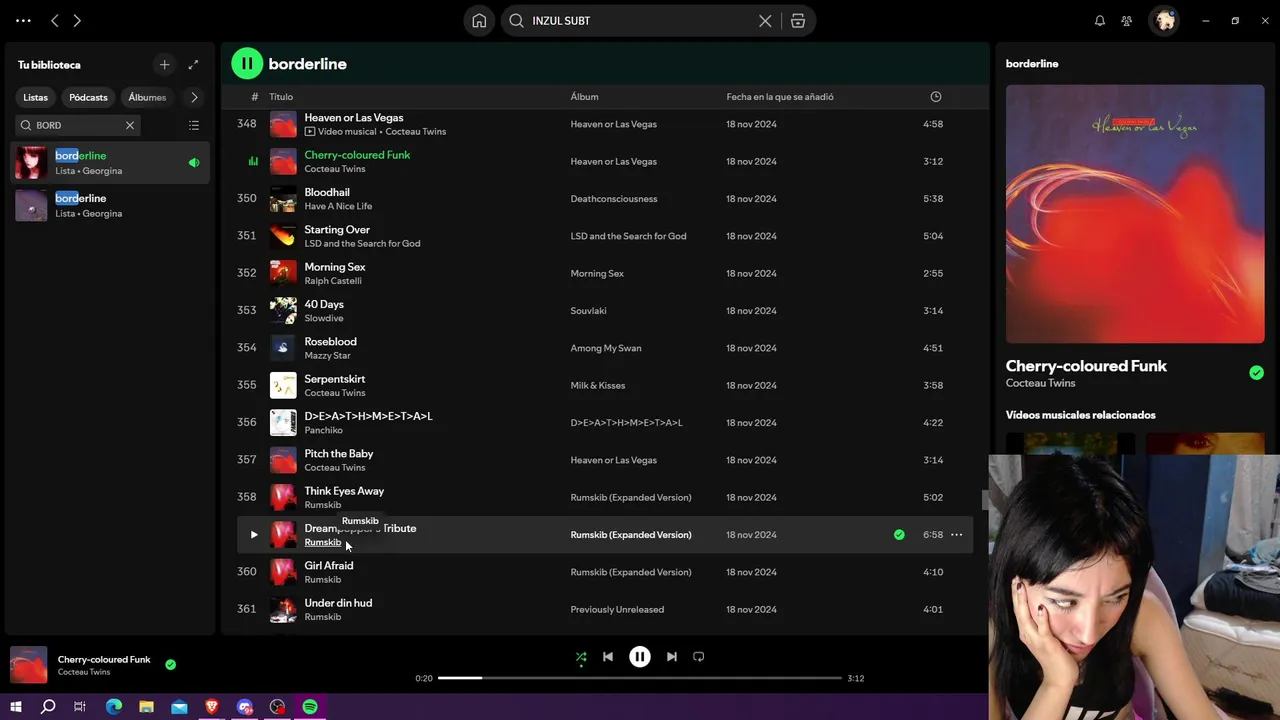The image size is (1280, 720).
Task: Open library sort and view options
Action: point(194,125)
